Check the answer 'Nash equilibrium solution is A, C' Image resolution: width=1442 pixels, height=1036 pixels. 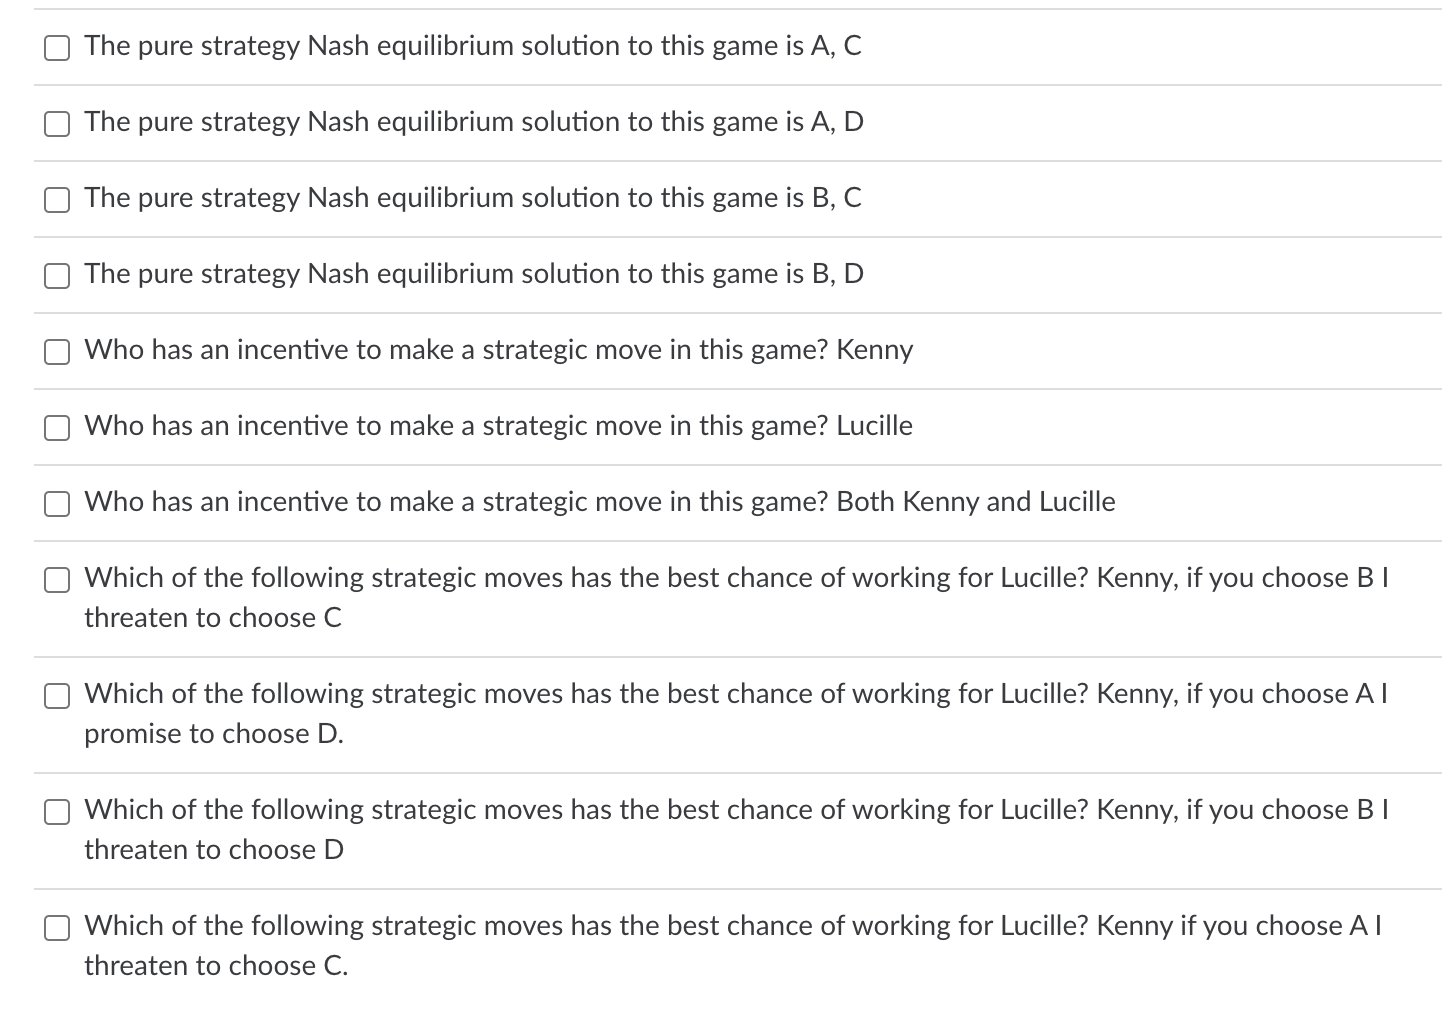(57, 47)
